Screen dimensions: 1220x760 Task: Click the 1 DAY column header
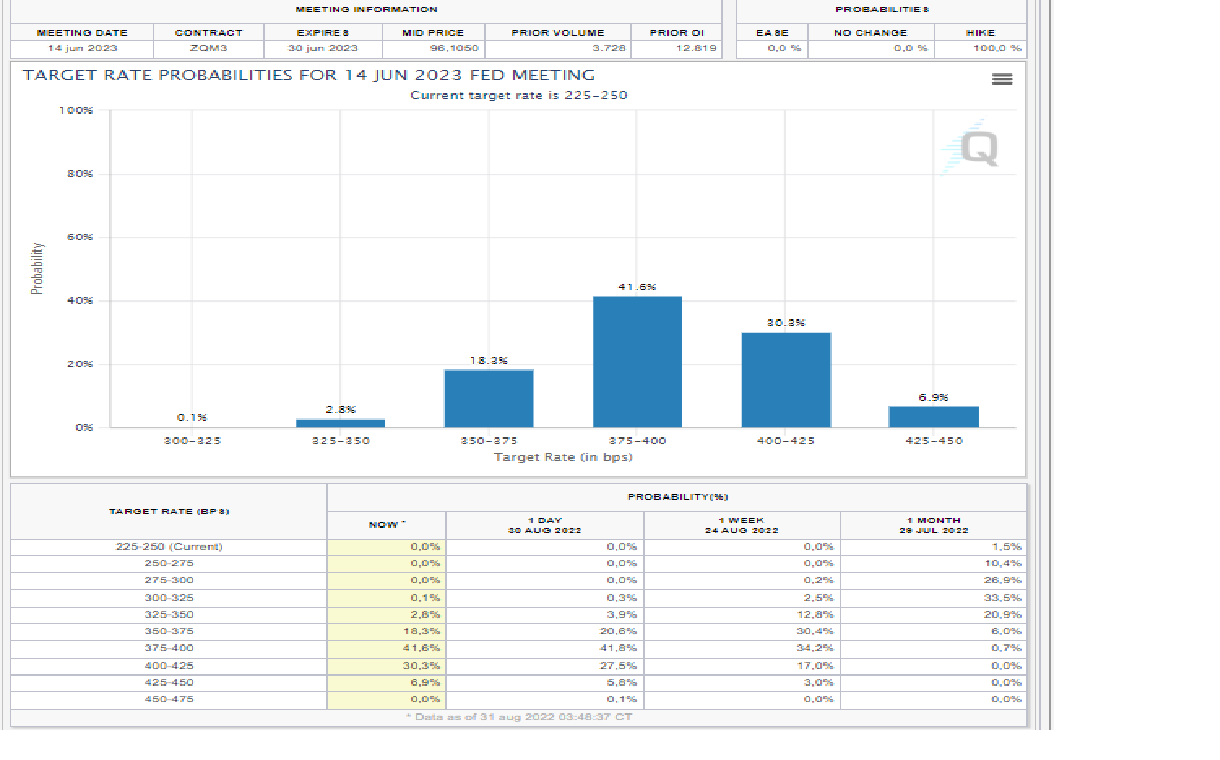pos(545,524)
